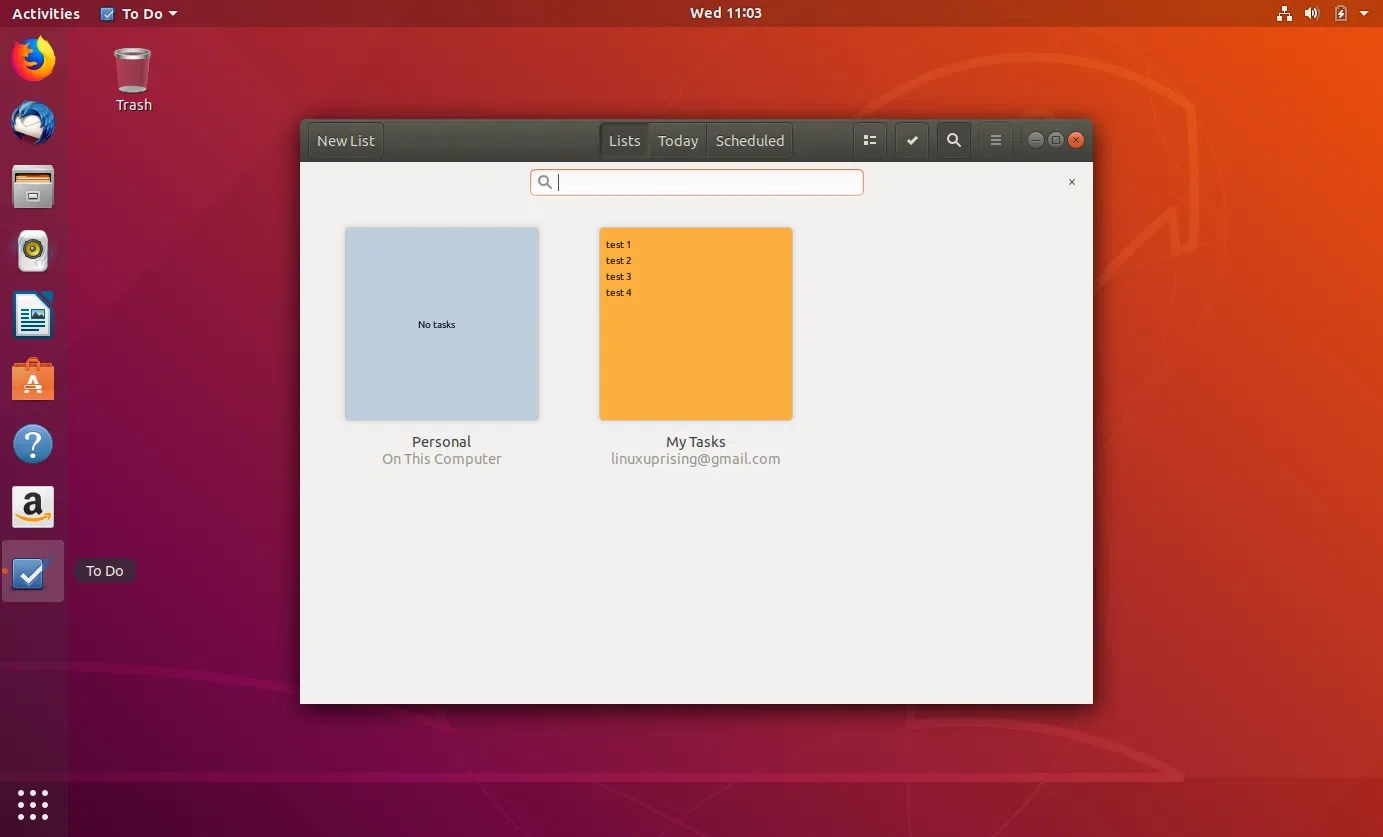This screenshot has width=1383, height=837.
Task: Open LibreOffice Writer from the dock
Action: [33, 315]
